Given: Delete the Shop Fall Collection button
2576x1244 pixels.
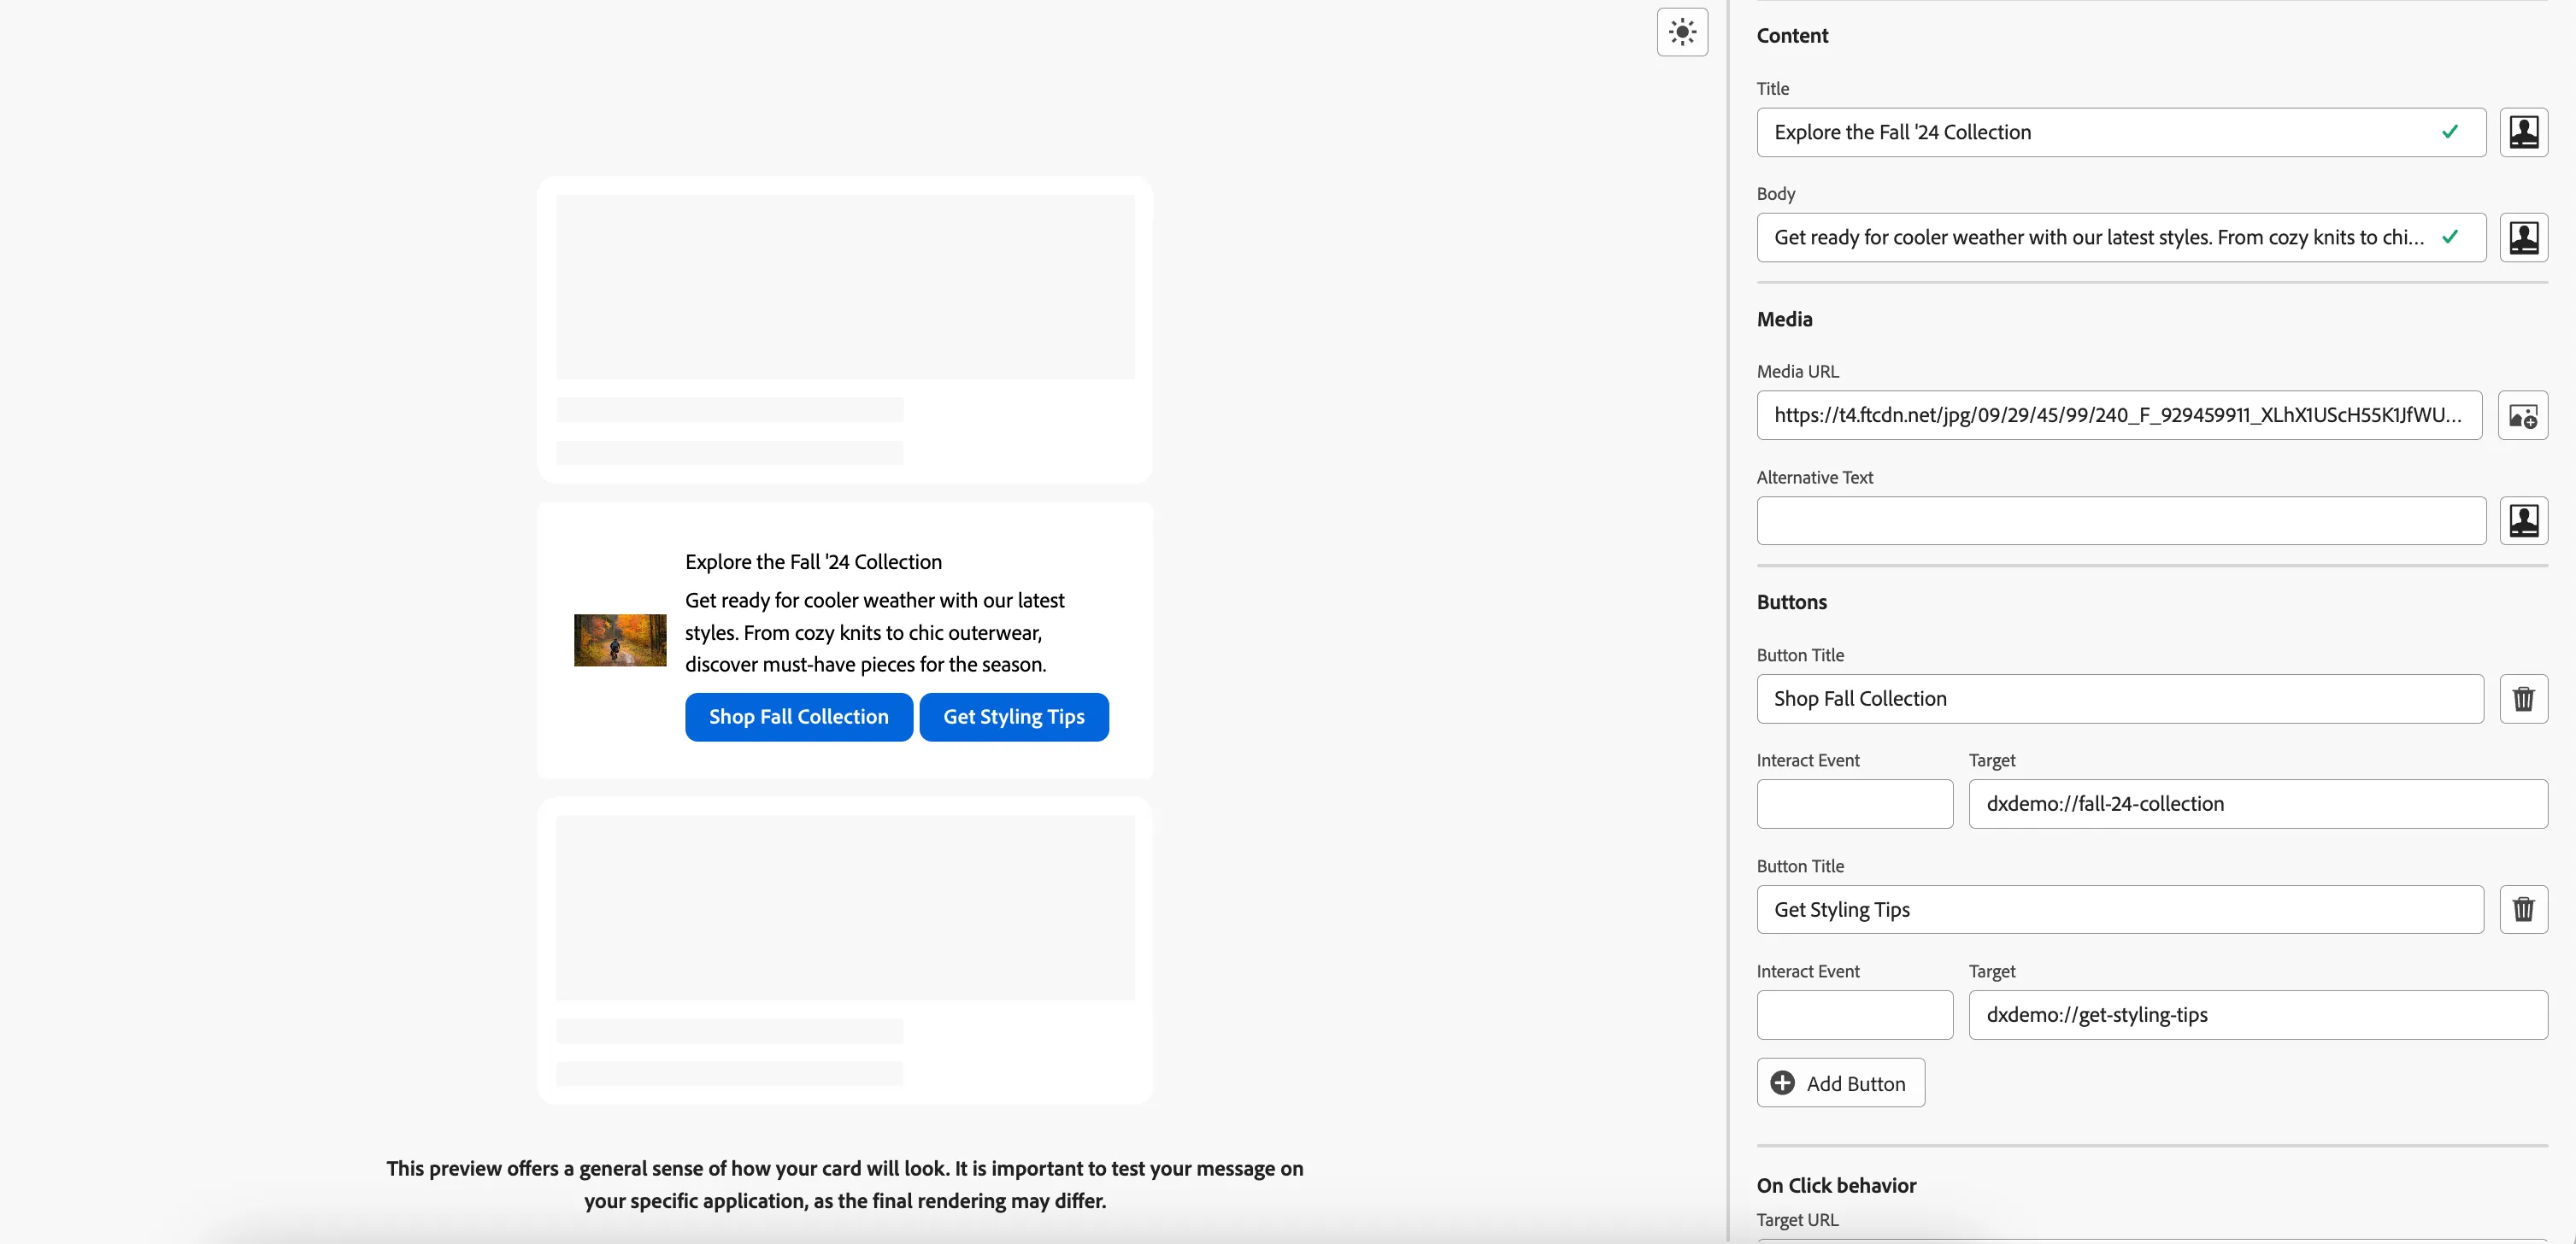Looking at the screenshot, I should click(x=2523, y=699).
